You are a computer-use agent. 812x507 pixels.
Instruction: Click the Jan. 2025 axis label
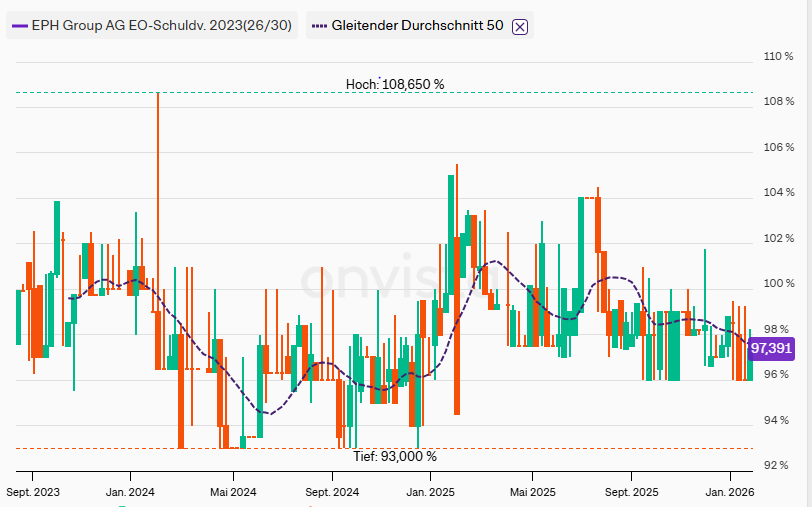click(x=430, y=492)
